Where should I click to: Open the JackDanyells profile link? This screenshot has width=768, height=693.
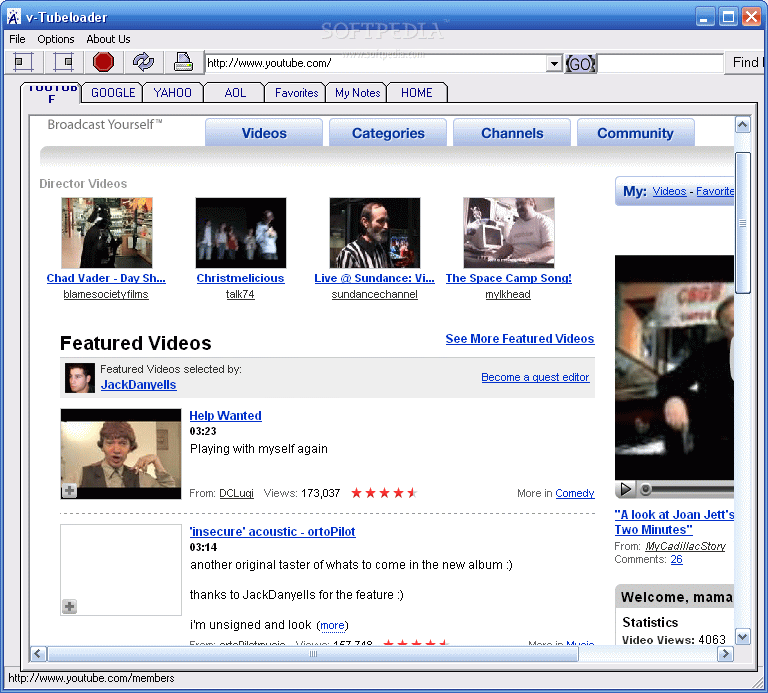139,385
